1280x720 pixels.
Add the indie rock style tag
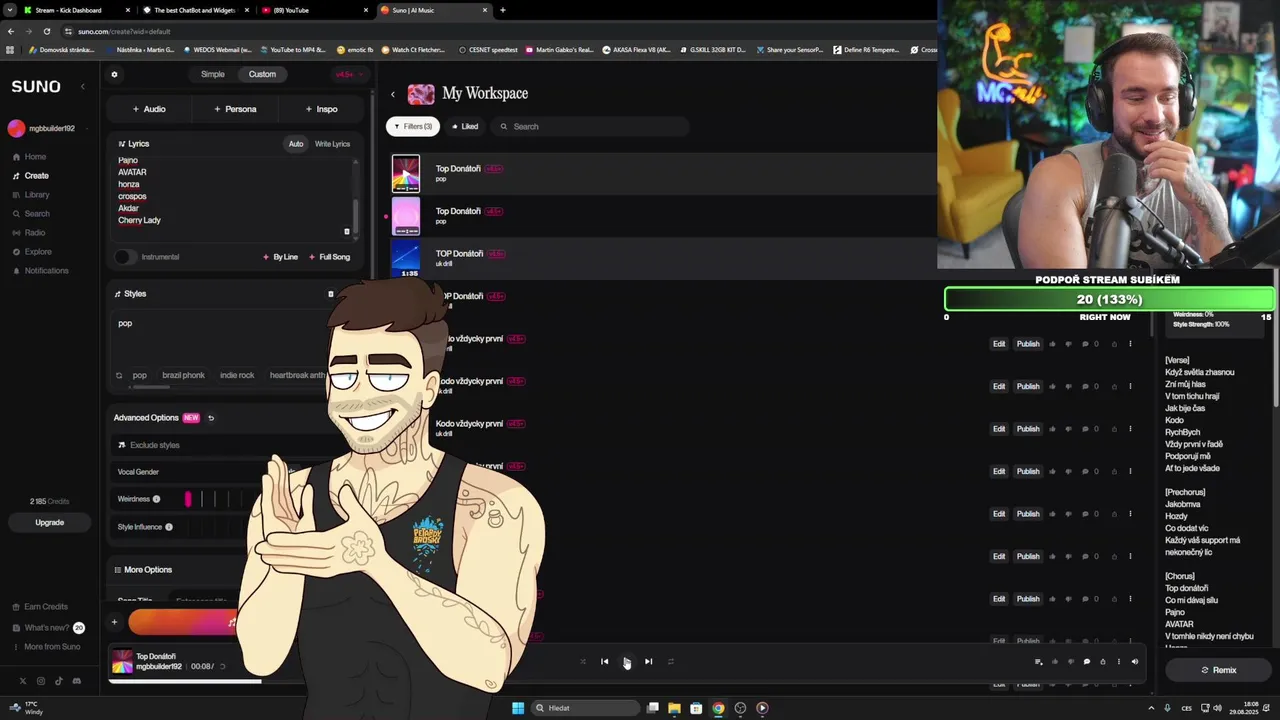click(x=237, y=375)
